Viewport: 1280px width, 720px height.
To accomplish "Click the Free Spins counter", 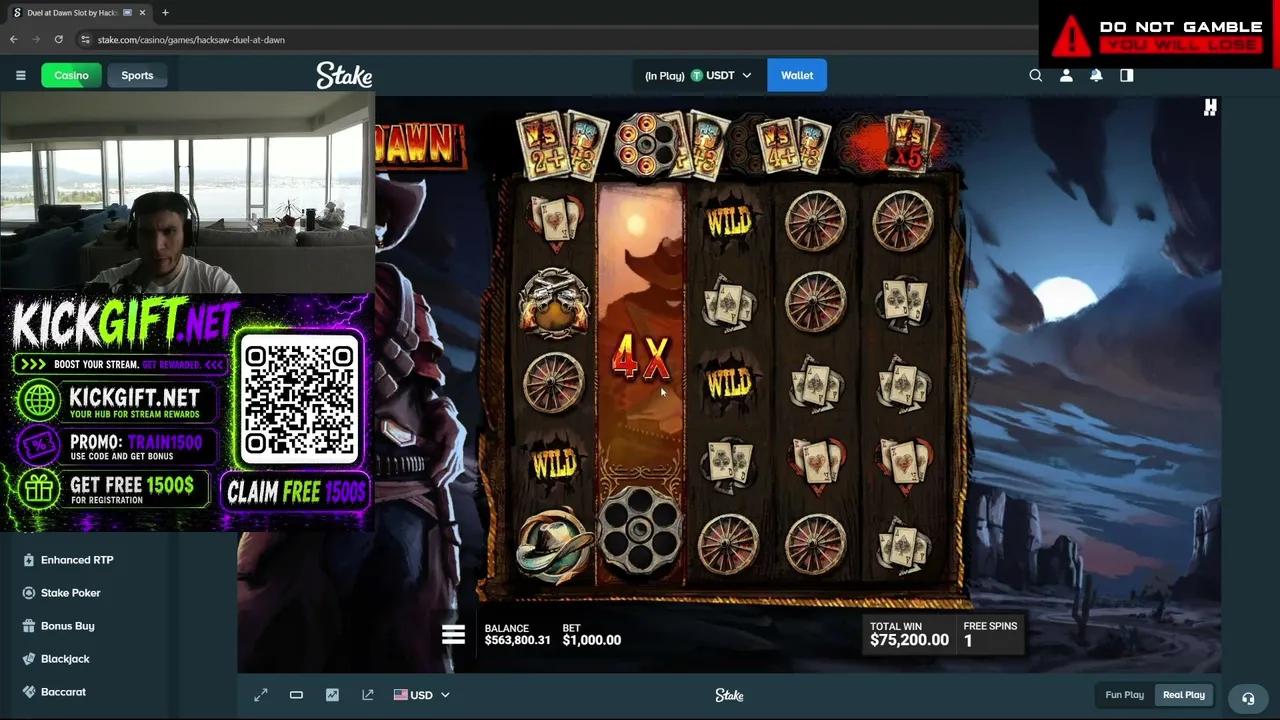I will pyautogui.click(x=990, y=634).
